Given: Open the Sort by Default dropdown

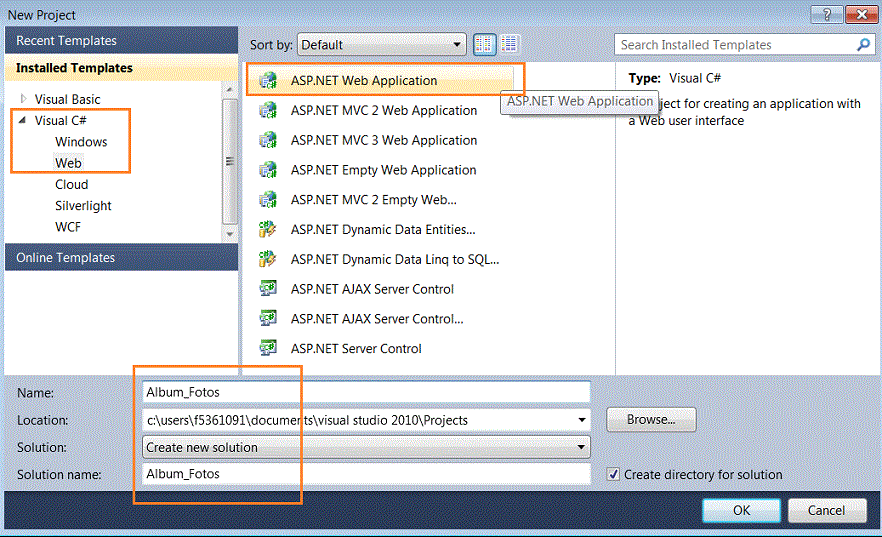Looking at the screenshot, I should point(381,44).
